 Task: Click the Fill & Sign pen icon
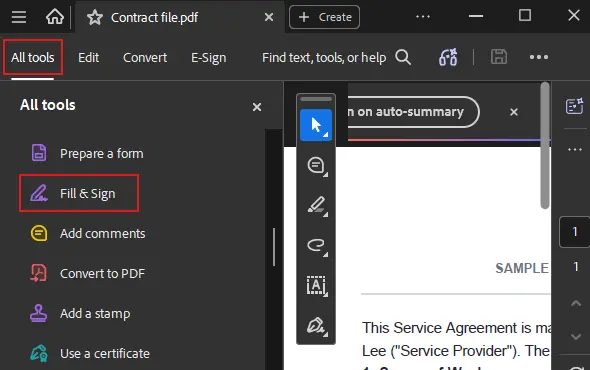point(39,193)
